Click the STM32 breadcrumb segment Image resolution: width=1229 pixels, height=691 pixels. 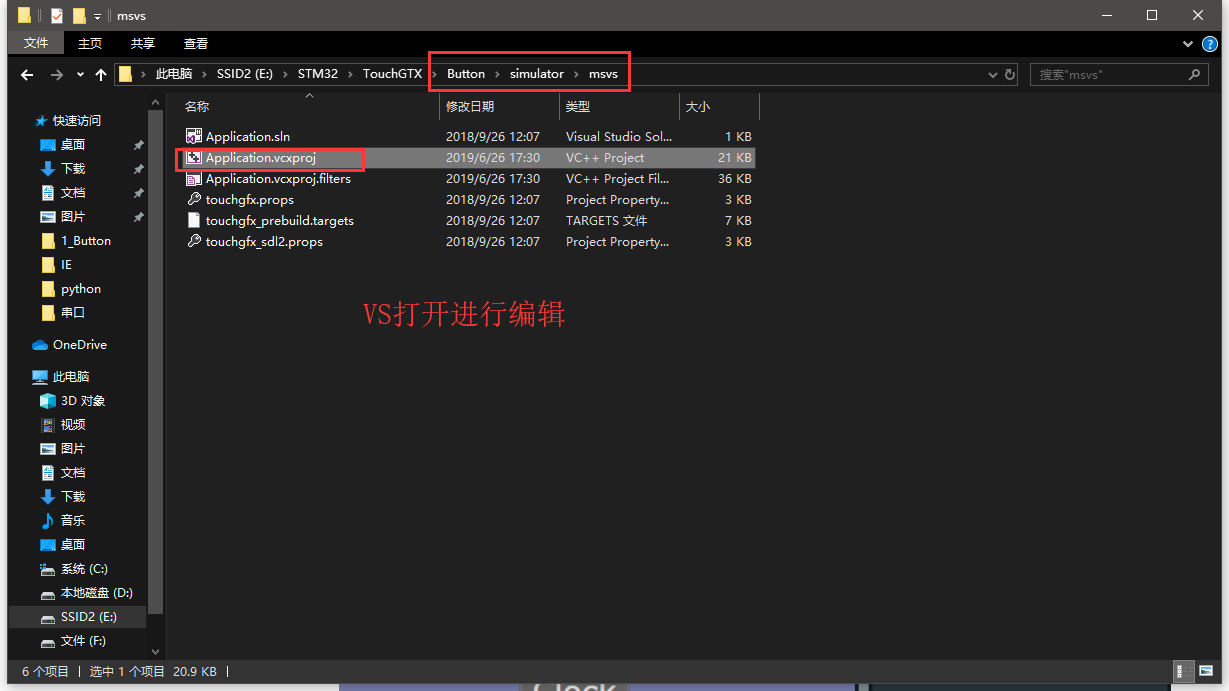pyautogui.click(x=318, y=74)
